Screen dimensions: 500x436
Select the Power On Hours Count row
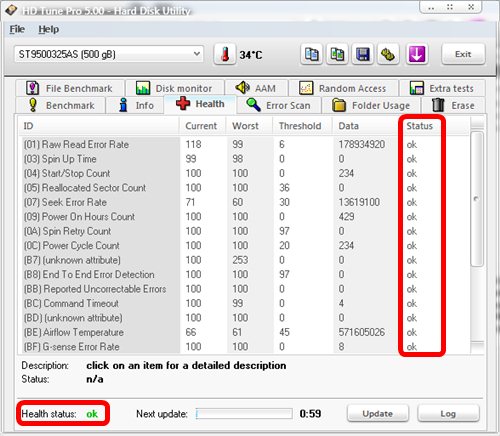click(244, 217)
